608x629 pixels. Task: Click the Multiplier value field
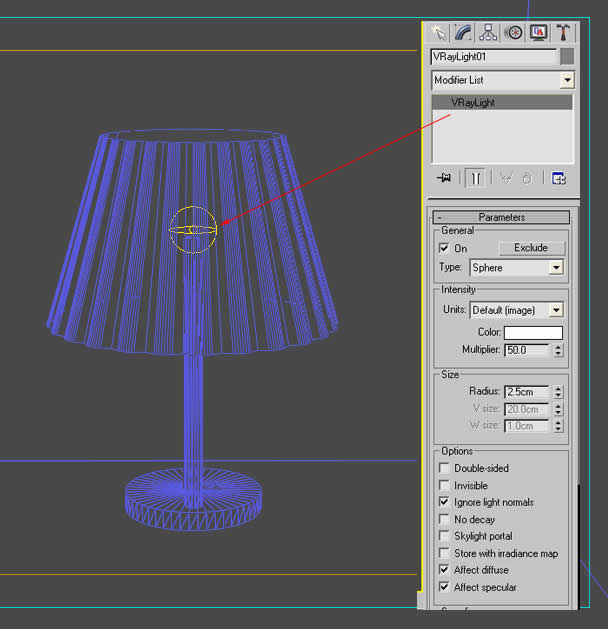(526, 350)
